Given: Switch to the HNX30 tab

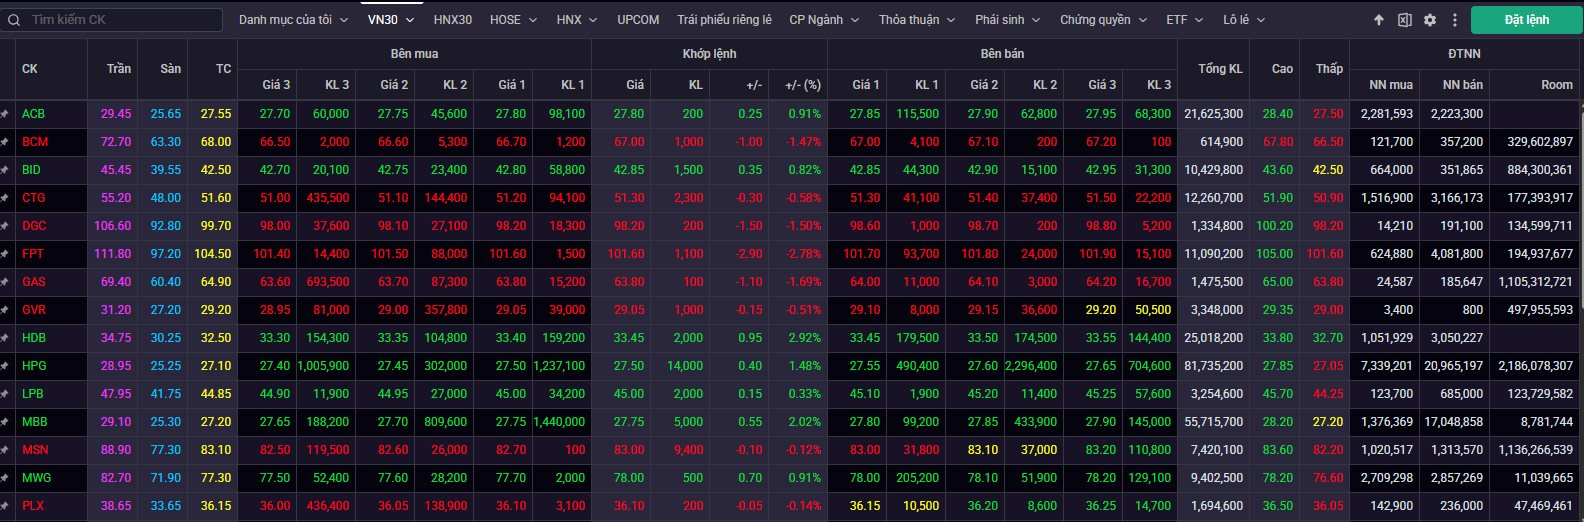Looking at the screenshot, I should [453, 20].
